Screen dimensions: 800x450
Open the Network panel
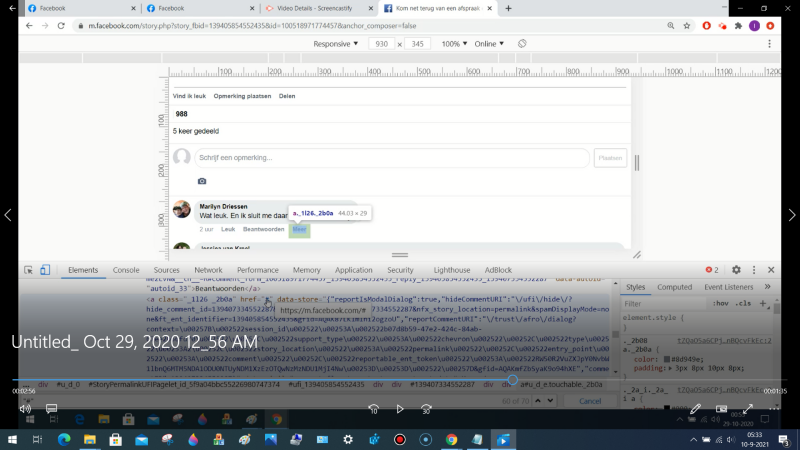point(208,270)
